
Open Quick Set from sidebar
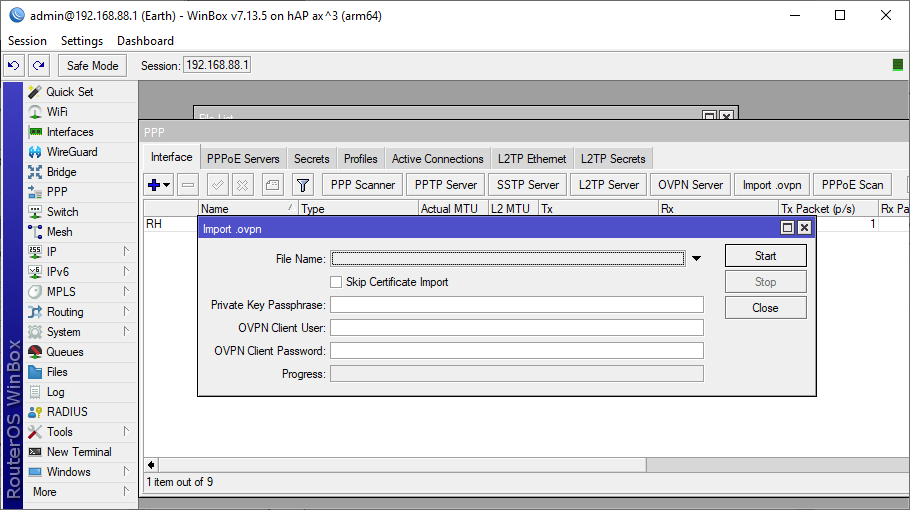(69, 92)
